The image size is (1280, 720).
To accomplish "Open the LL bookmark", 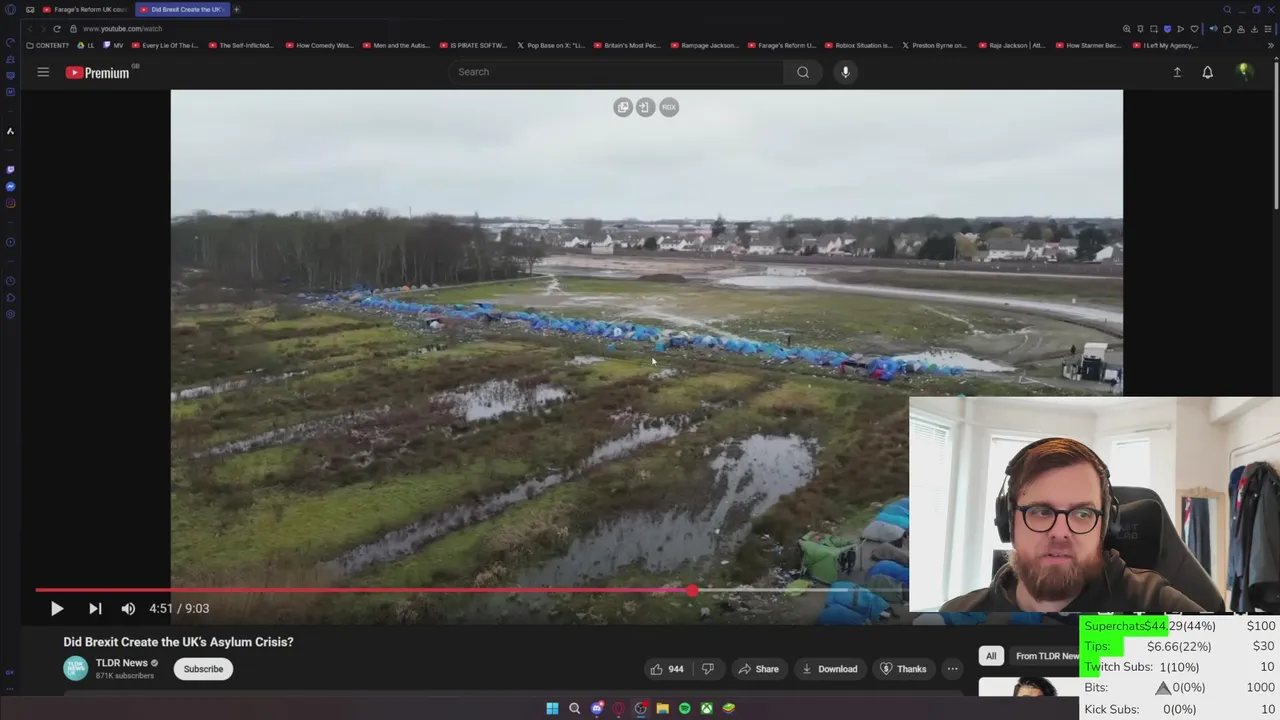I will tap(86, 45).
